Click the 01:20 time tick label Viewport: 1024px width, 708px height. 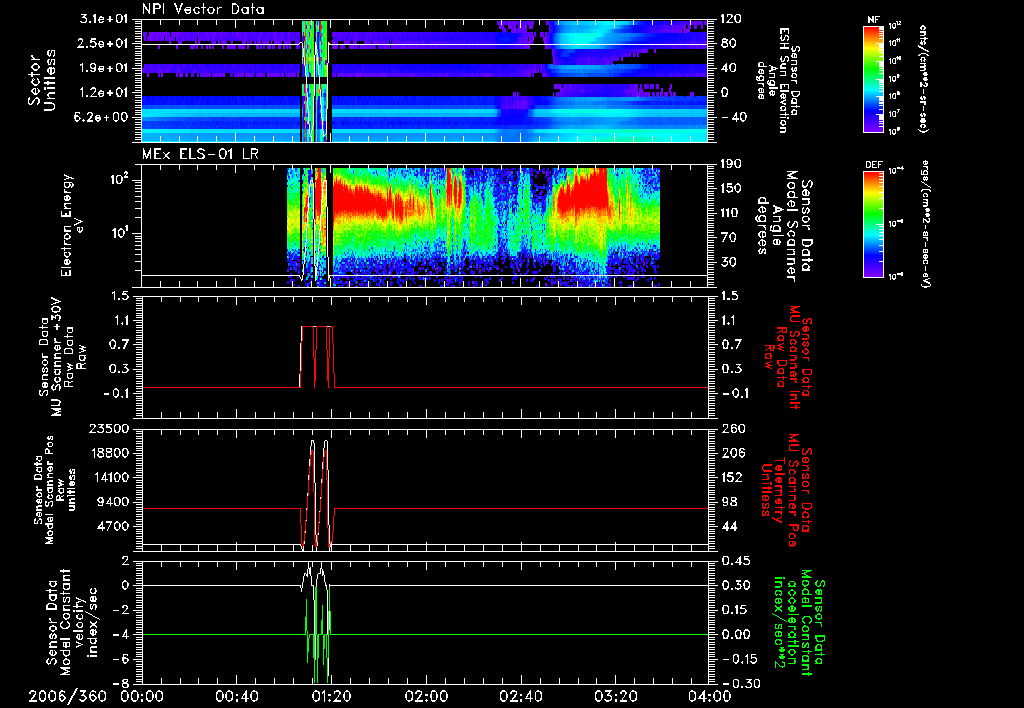[330, 696]
